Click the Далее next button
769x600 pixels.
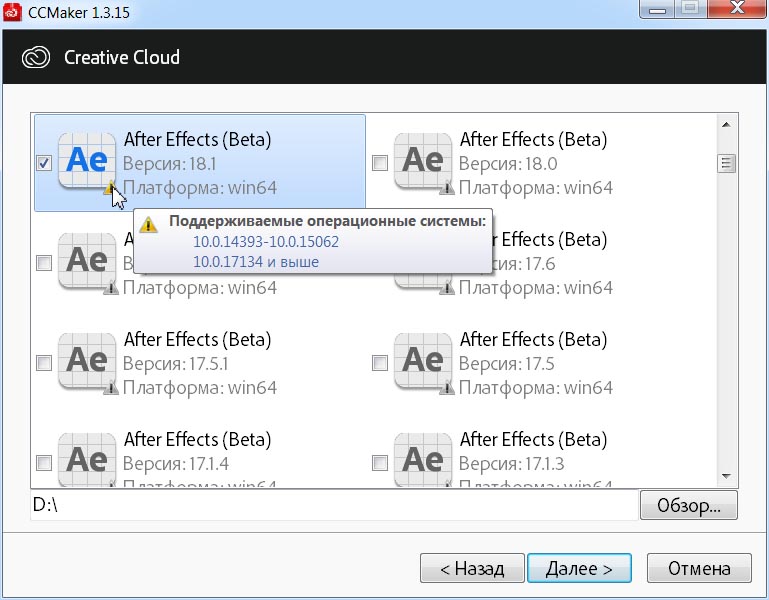(x=579, y=568)
